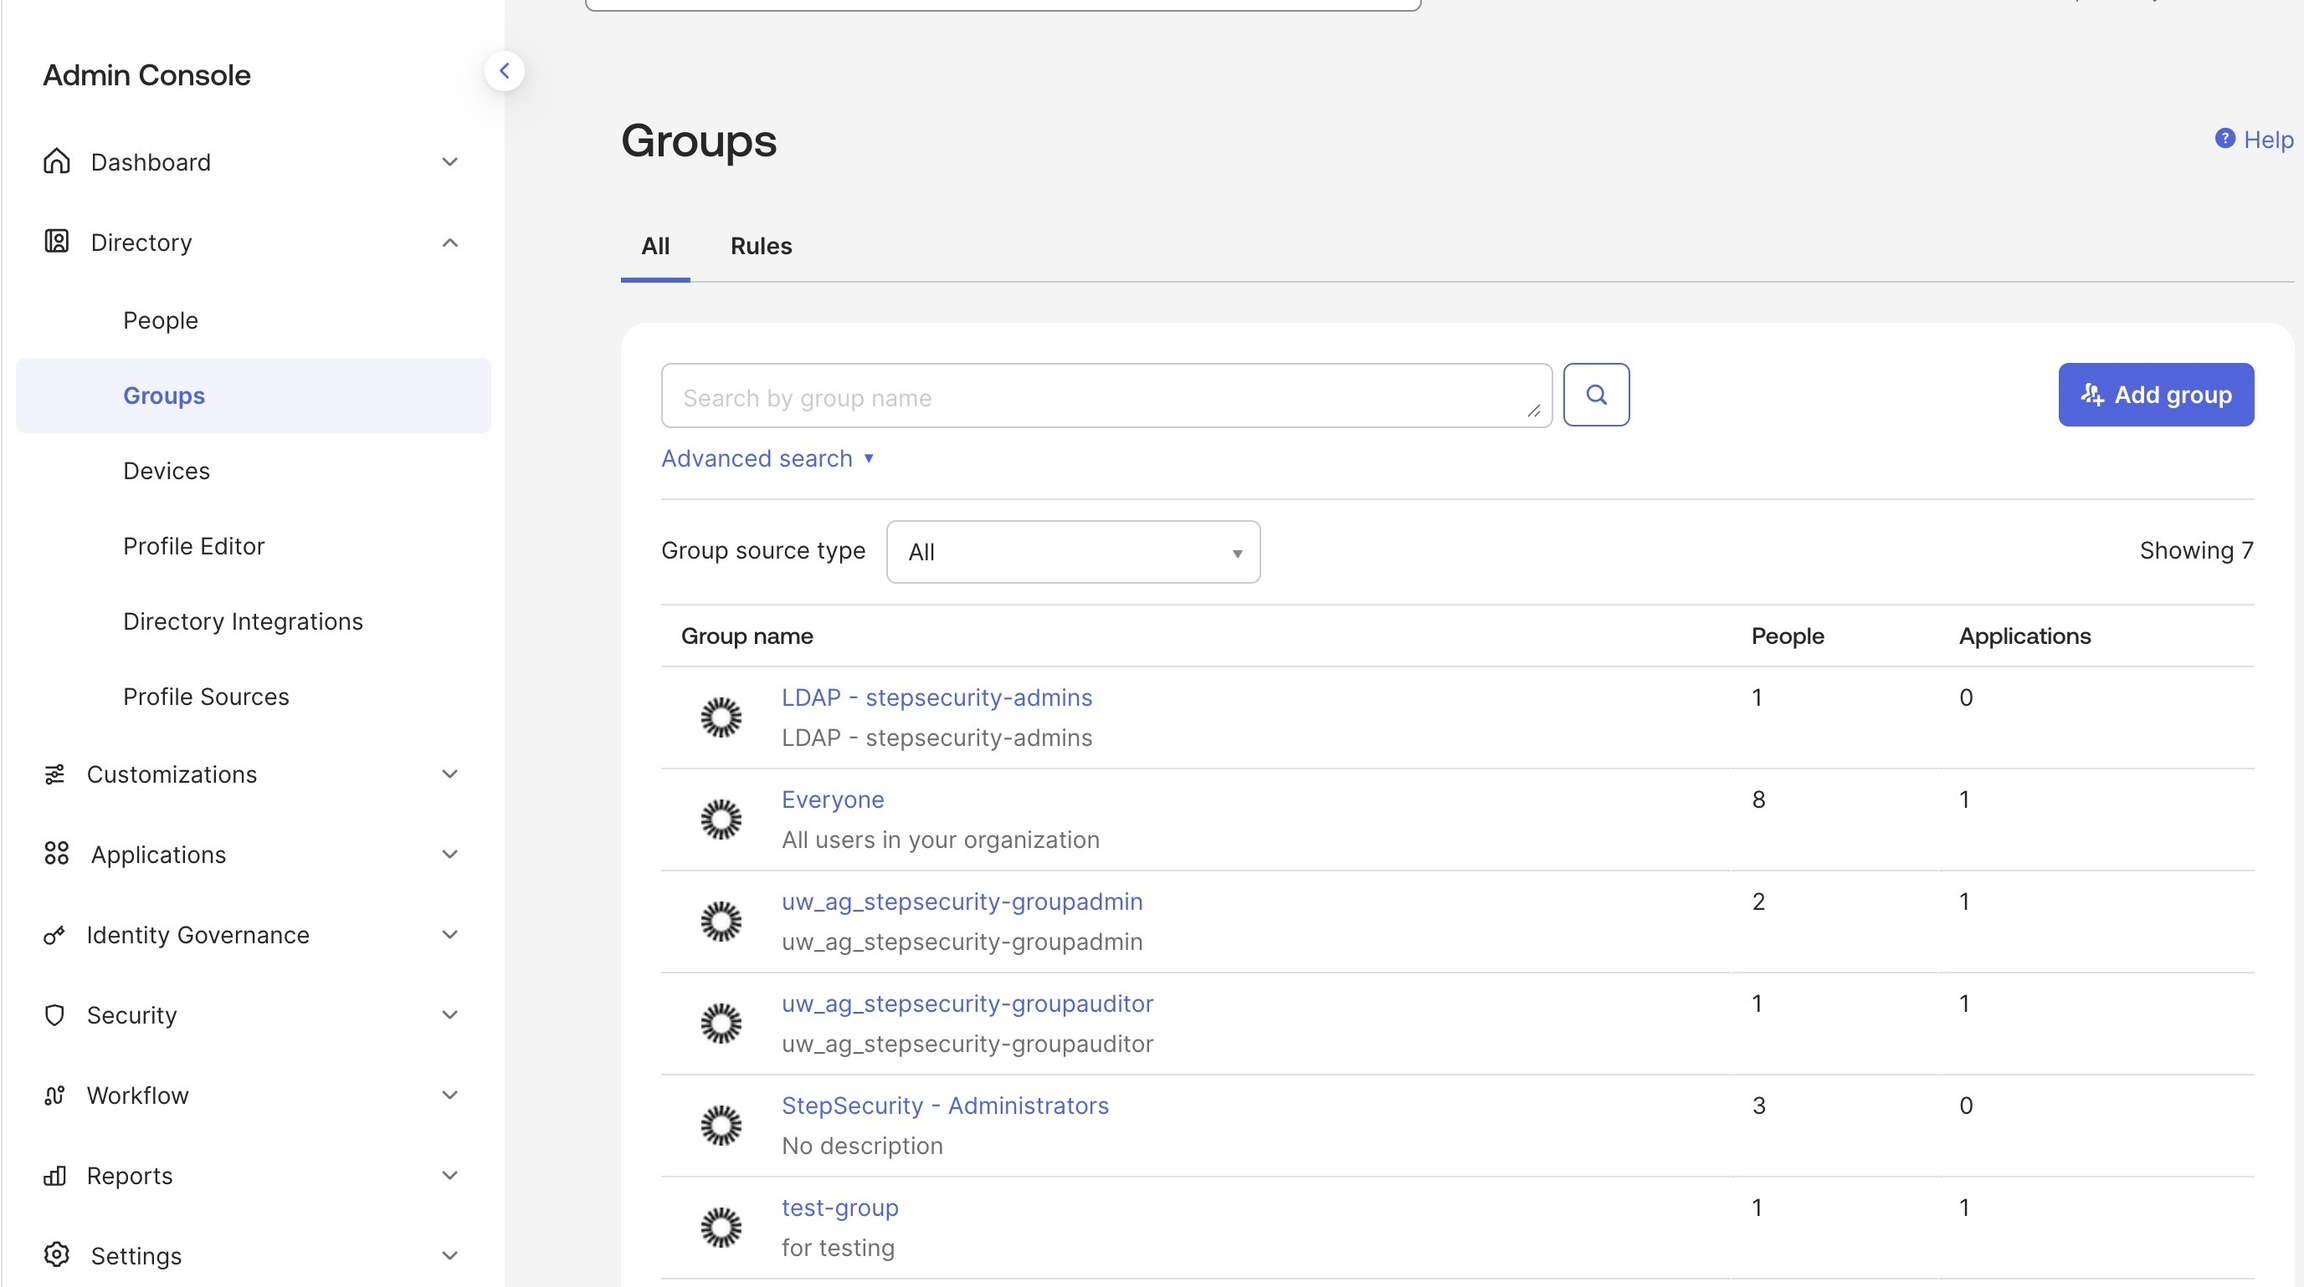
Task: Switch to the Rules tab
Action: click(x=760, y=246)
